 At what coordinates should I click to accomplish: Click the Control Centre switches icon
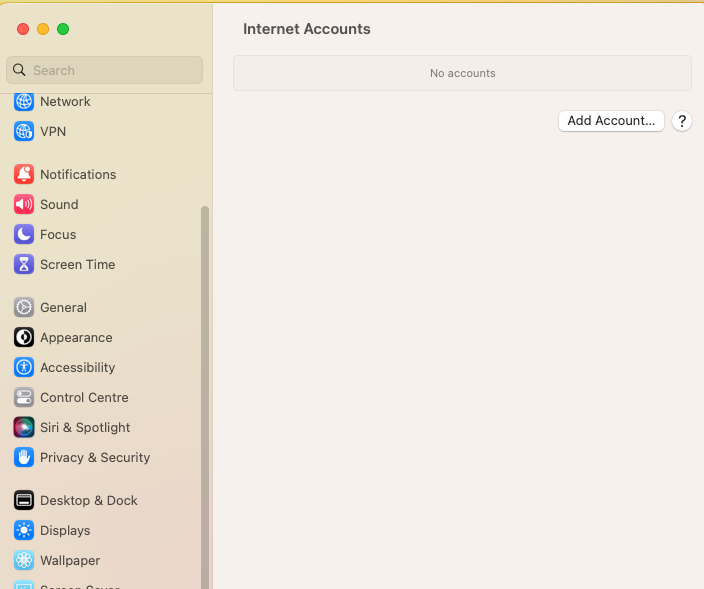(x=24, y=397)
